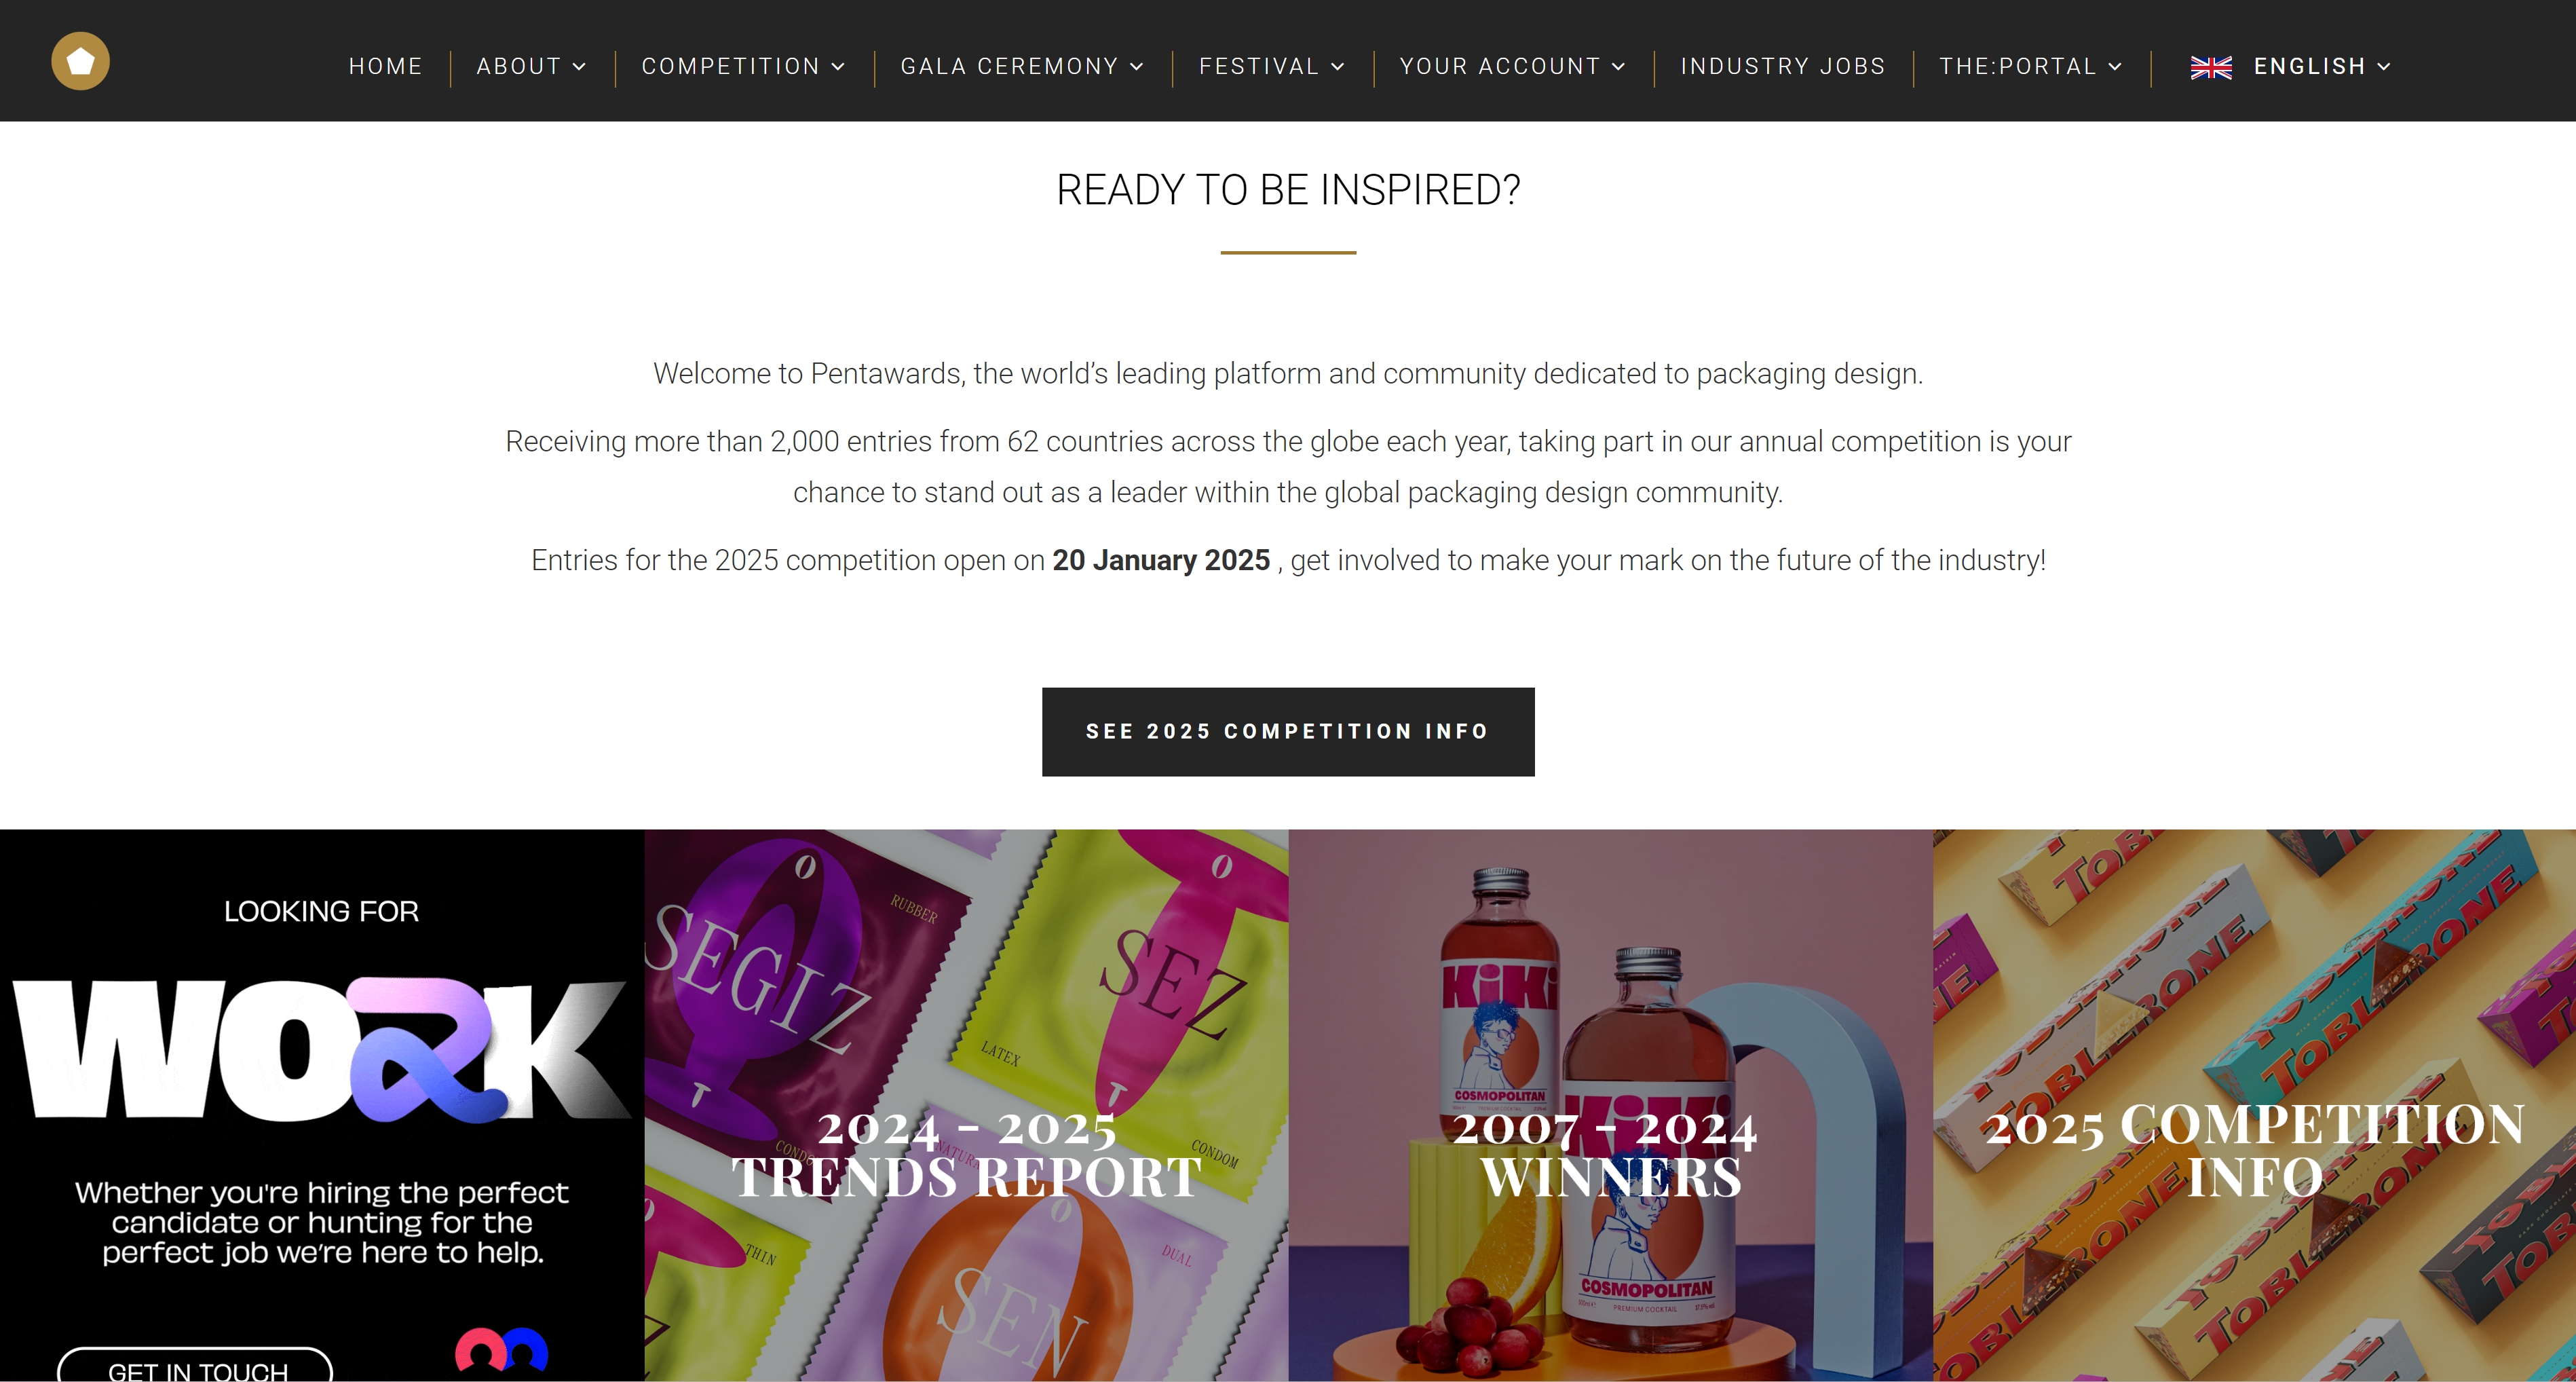The height and width of the screenshot is (1382, 2576).
Task: Open the English language selector arrow
Action: pos(2384,67)
